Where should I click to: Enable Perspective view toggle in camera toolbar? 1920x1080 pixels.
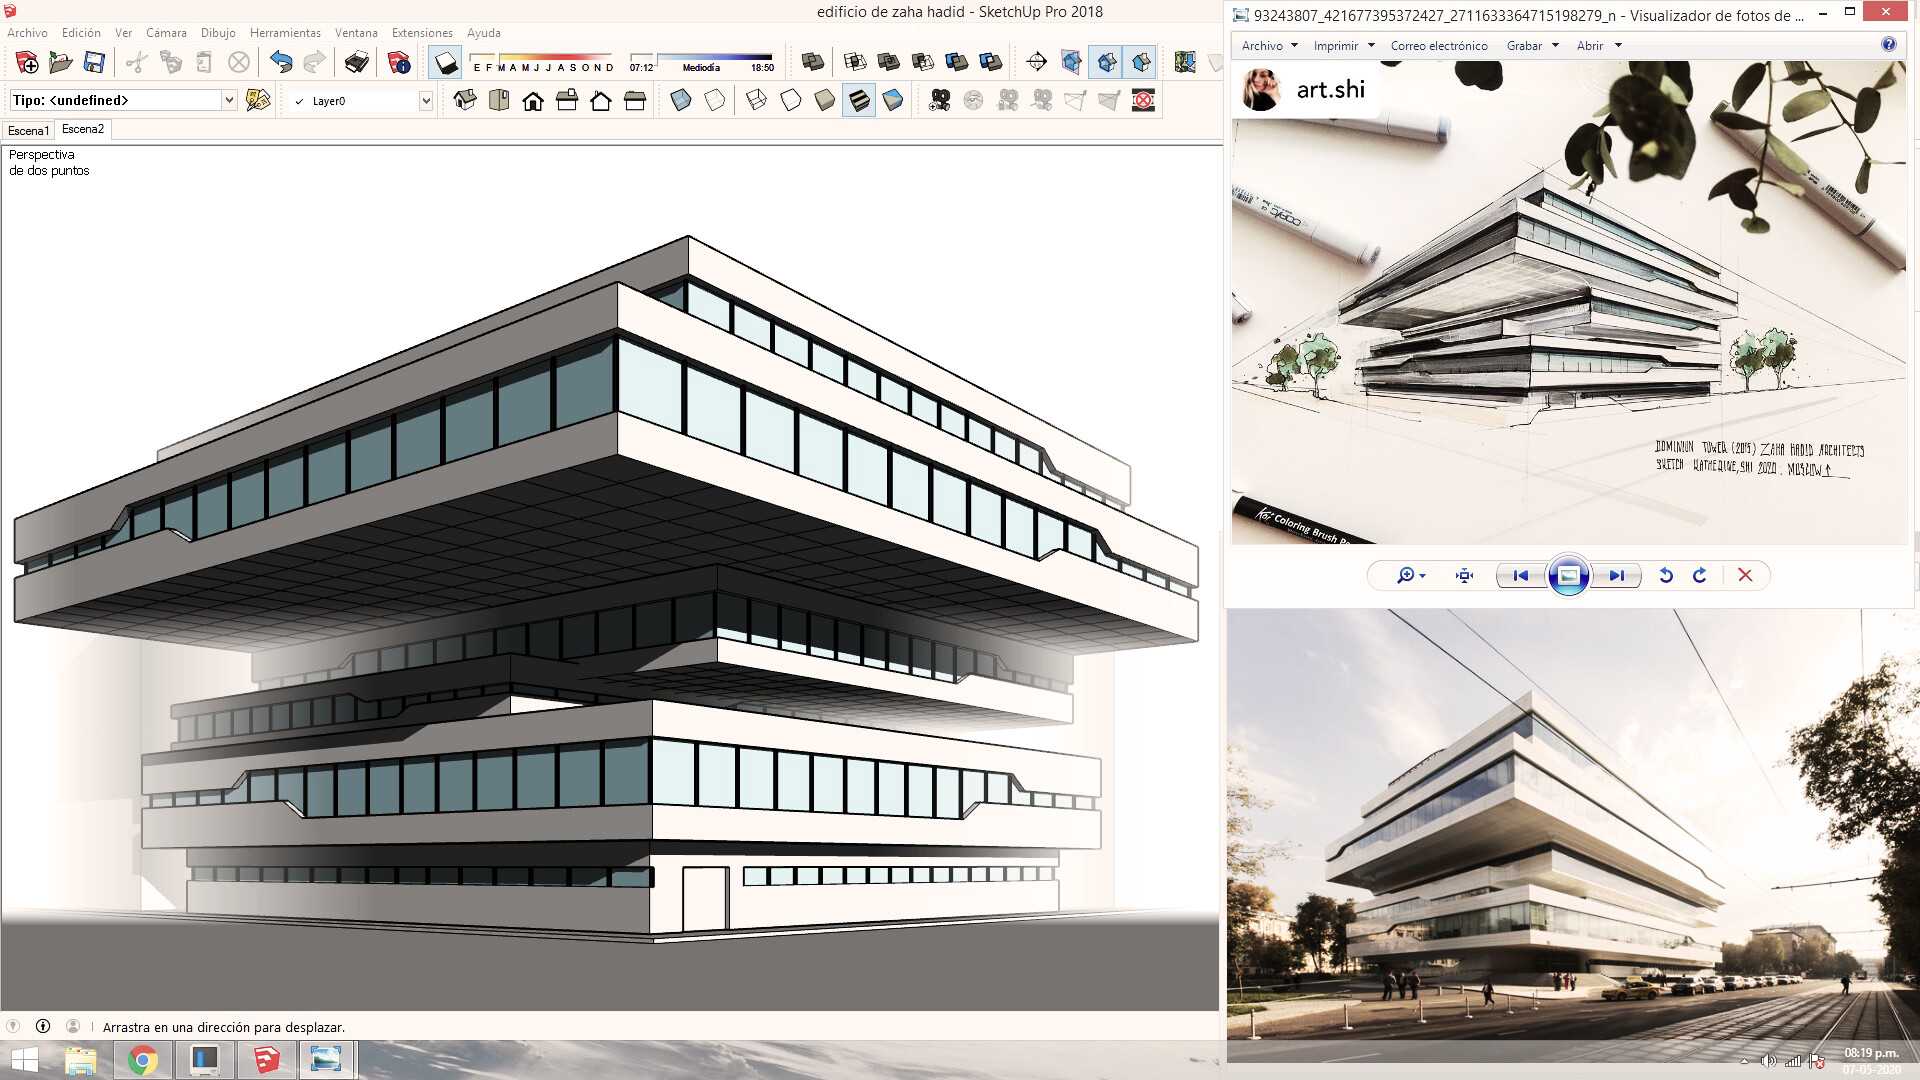pyautogui.click(x=1107, y=63)
